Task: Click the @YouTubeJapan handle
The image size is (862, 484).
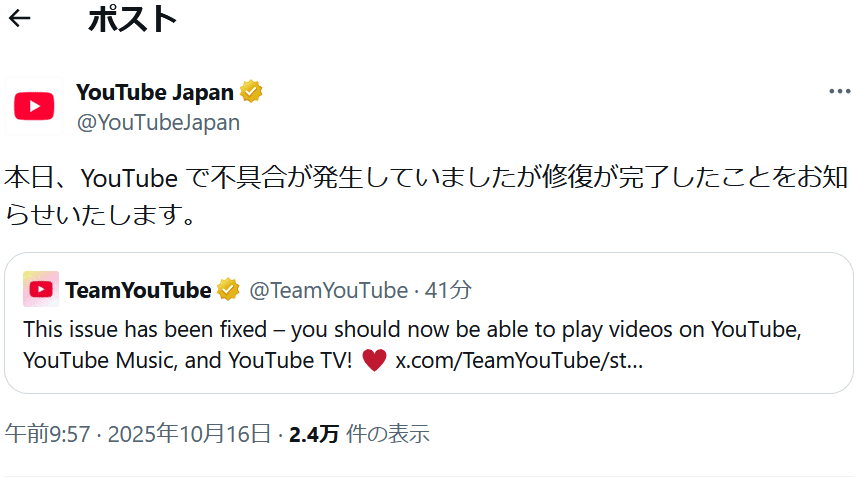Action: point(158,123)
